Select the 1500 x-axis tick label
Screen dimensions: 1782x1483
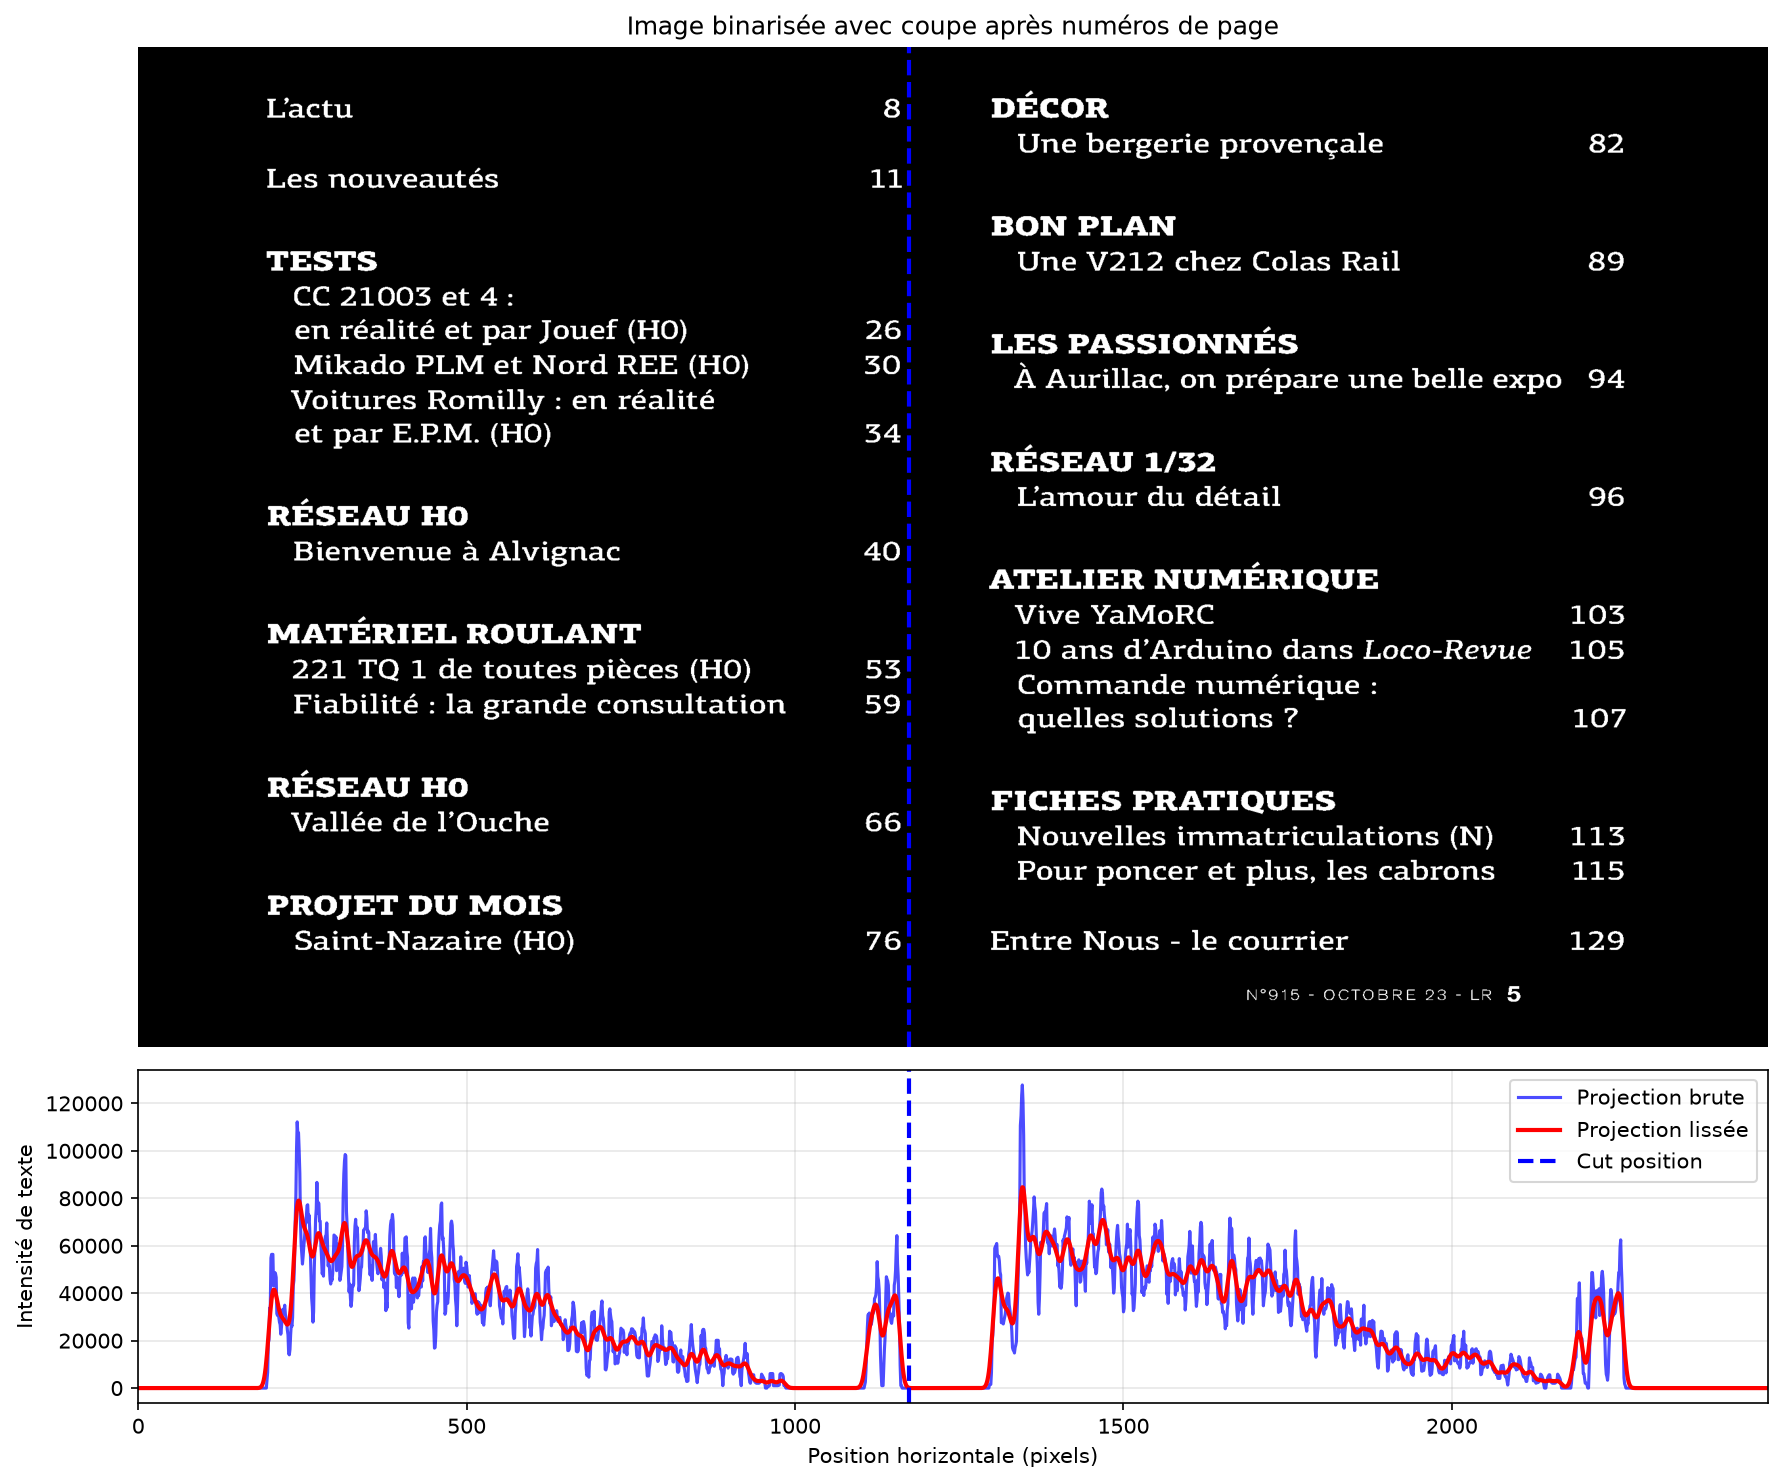coord(1123,1427)
